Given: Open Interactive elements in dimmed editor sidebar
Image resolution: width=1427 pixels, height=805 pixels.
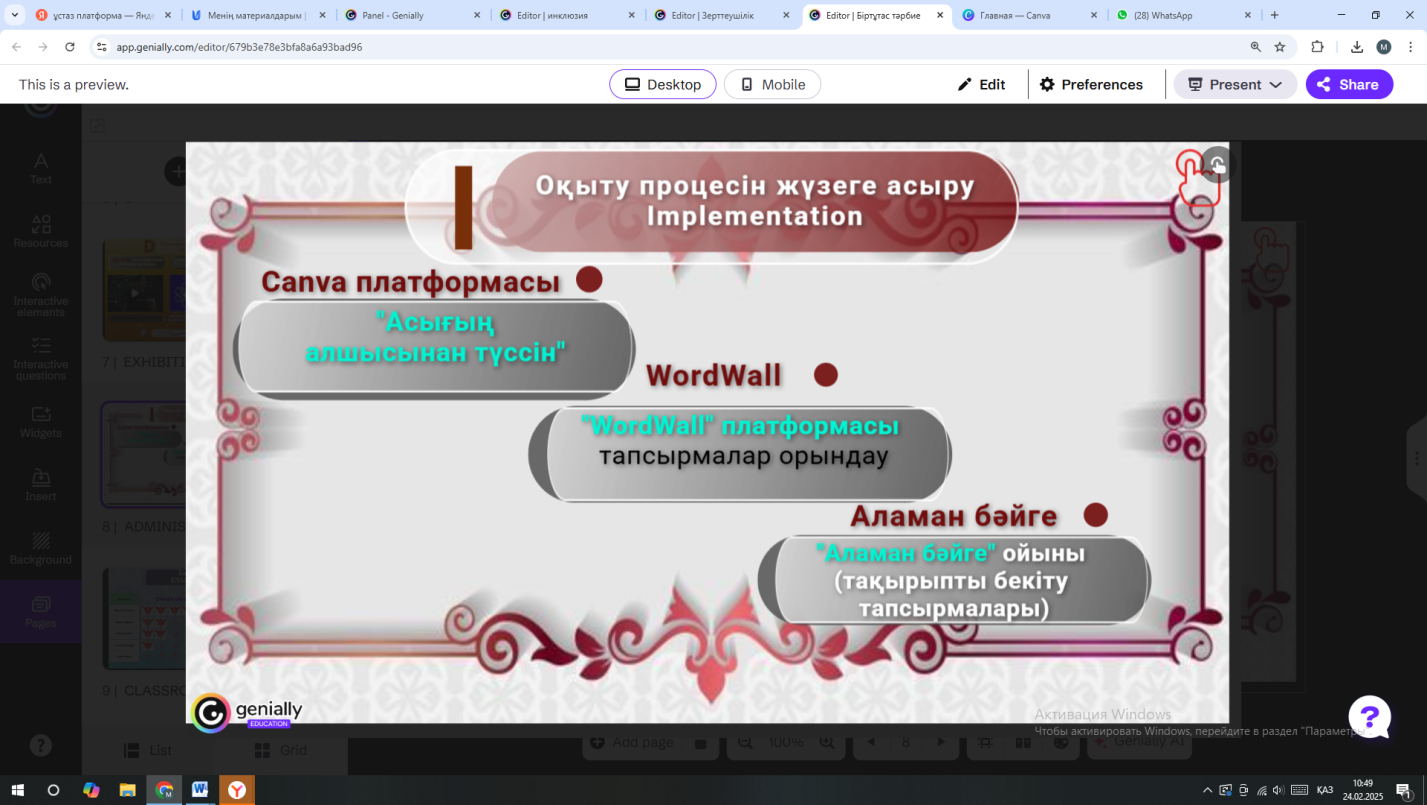Looking at the screenshot, I should click(x=41, y=295).
